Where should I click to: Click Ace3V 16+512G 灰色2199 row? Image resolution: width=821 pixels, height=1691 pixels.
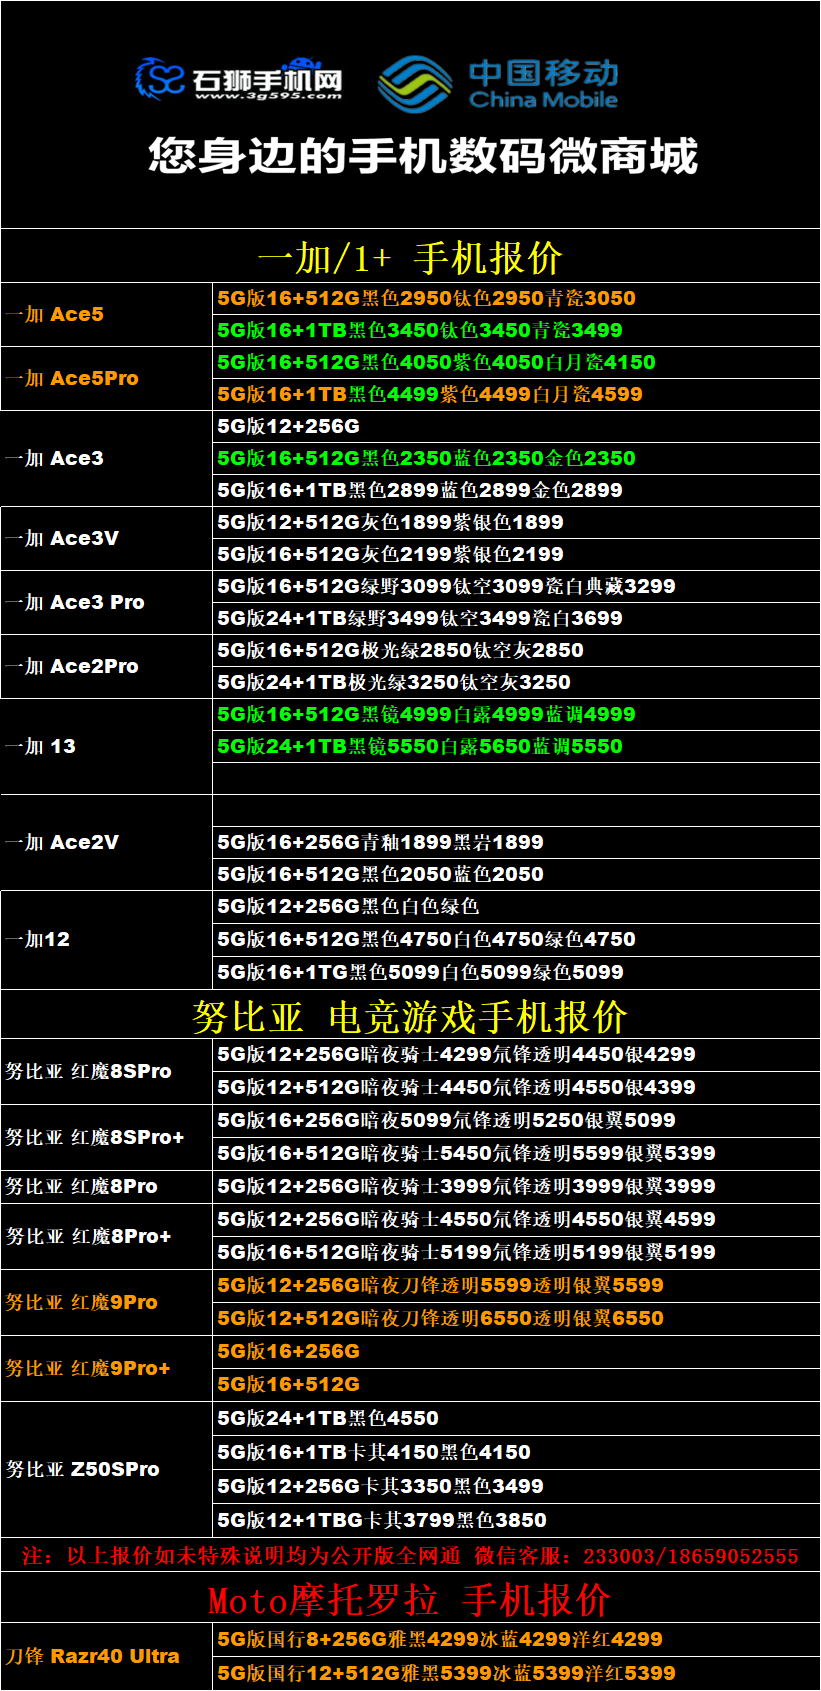click(x=516, y=554)
